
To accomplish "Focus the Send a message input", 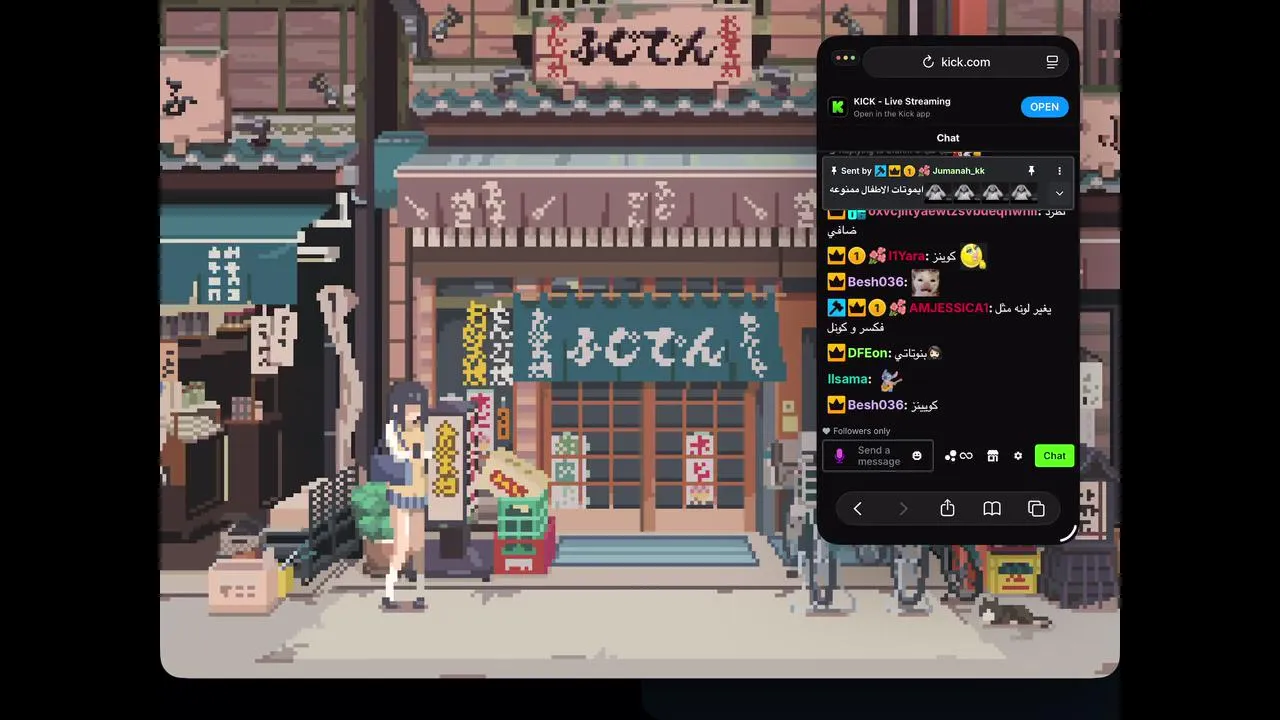I will [879, 456].
